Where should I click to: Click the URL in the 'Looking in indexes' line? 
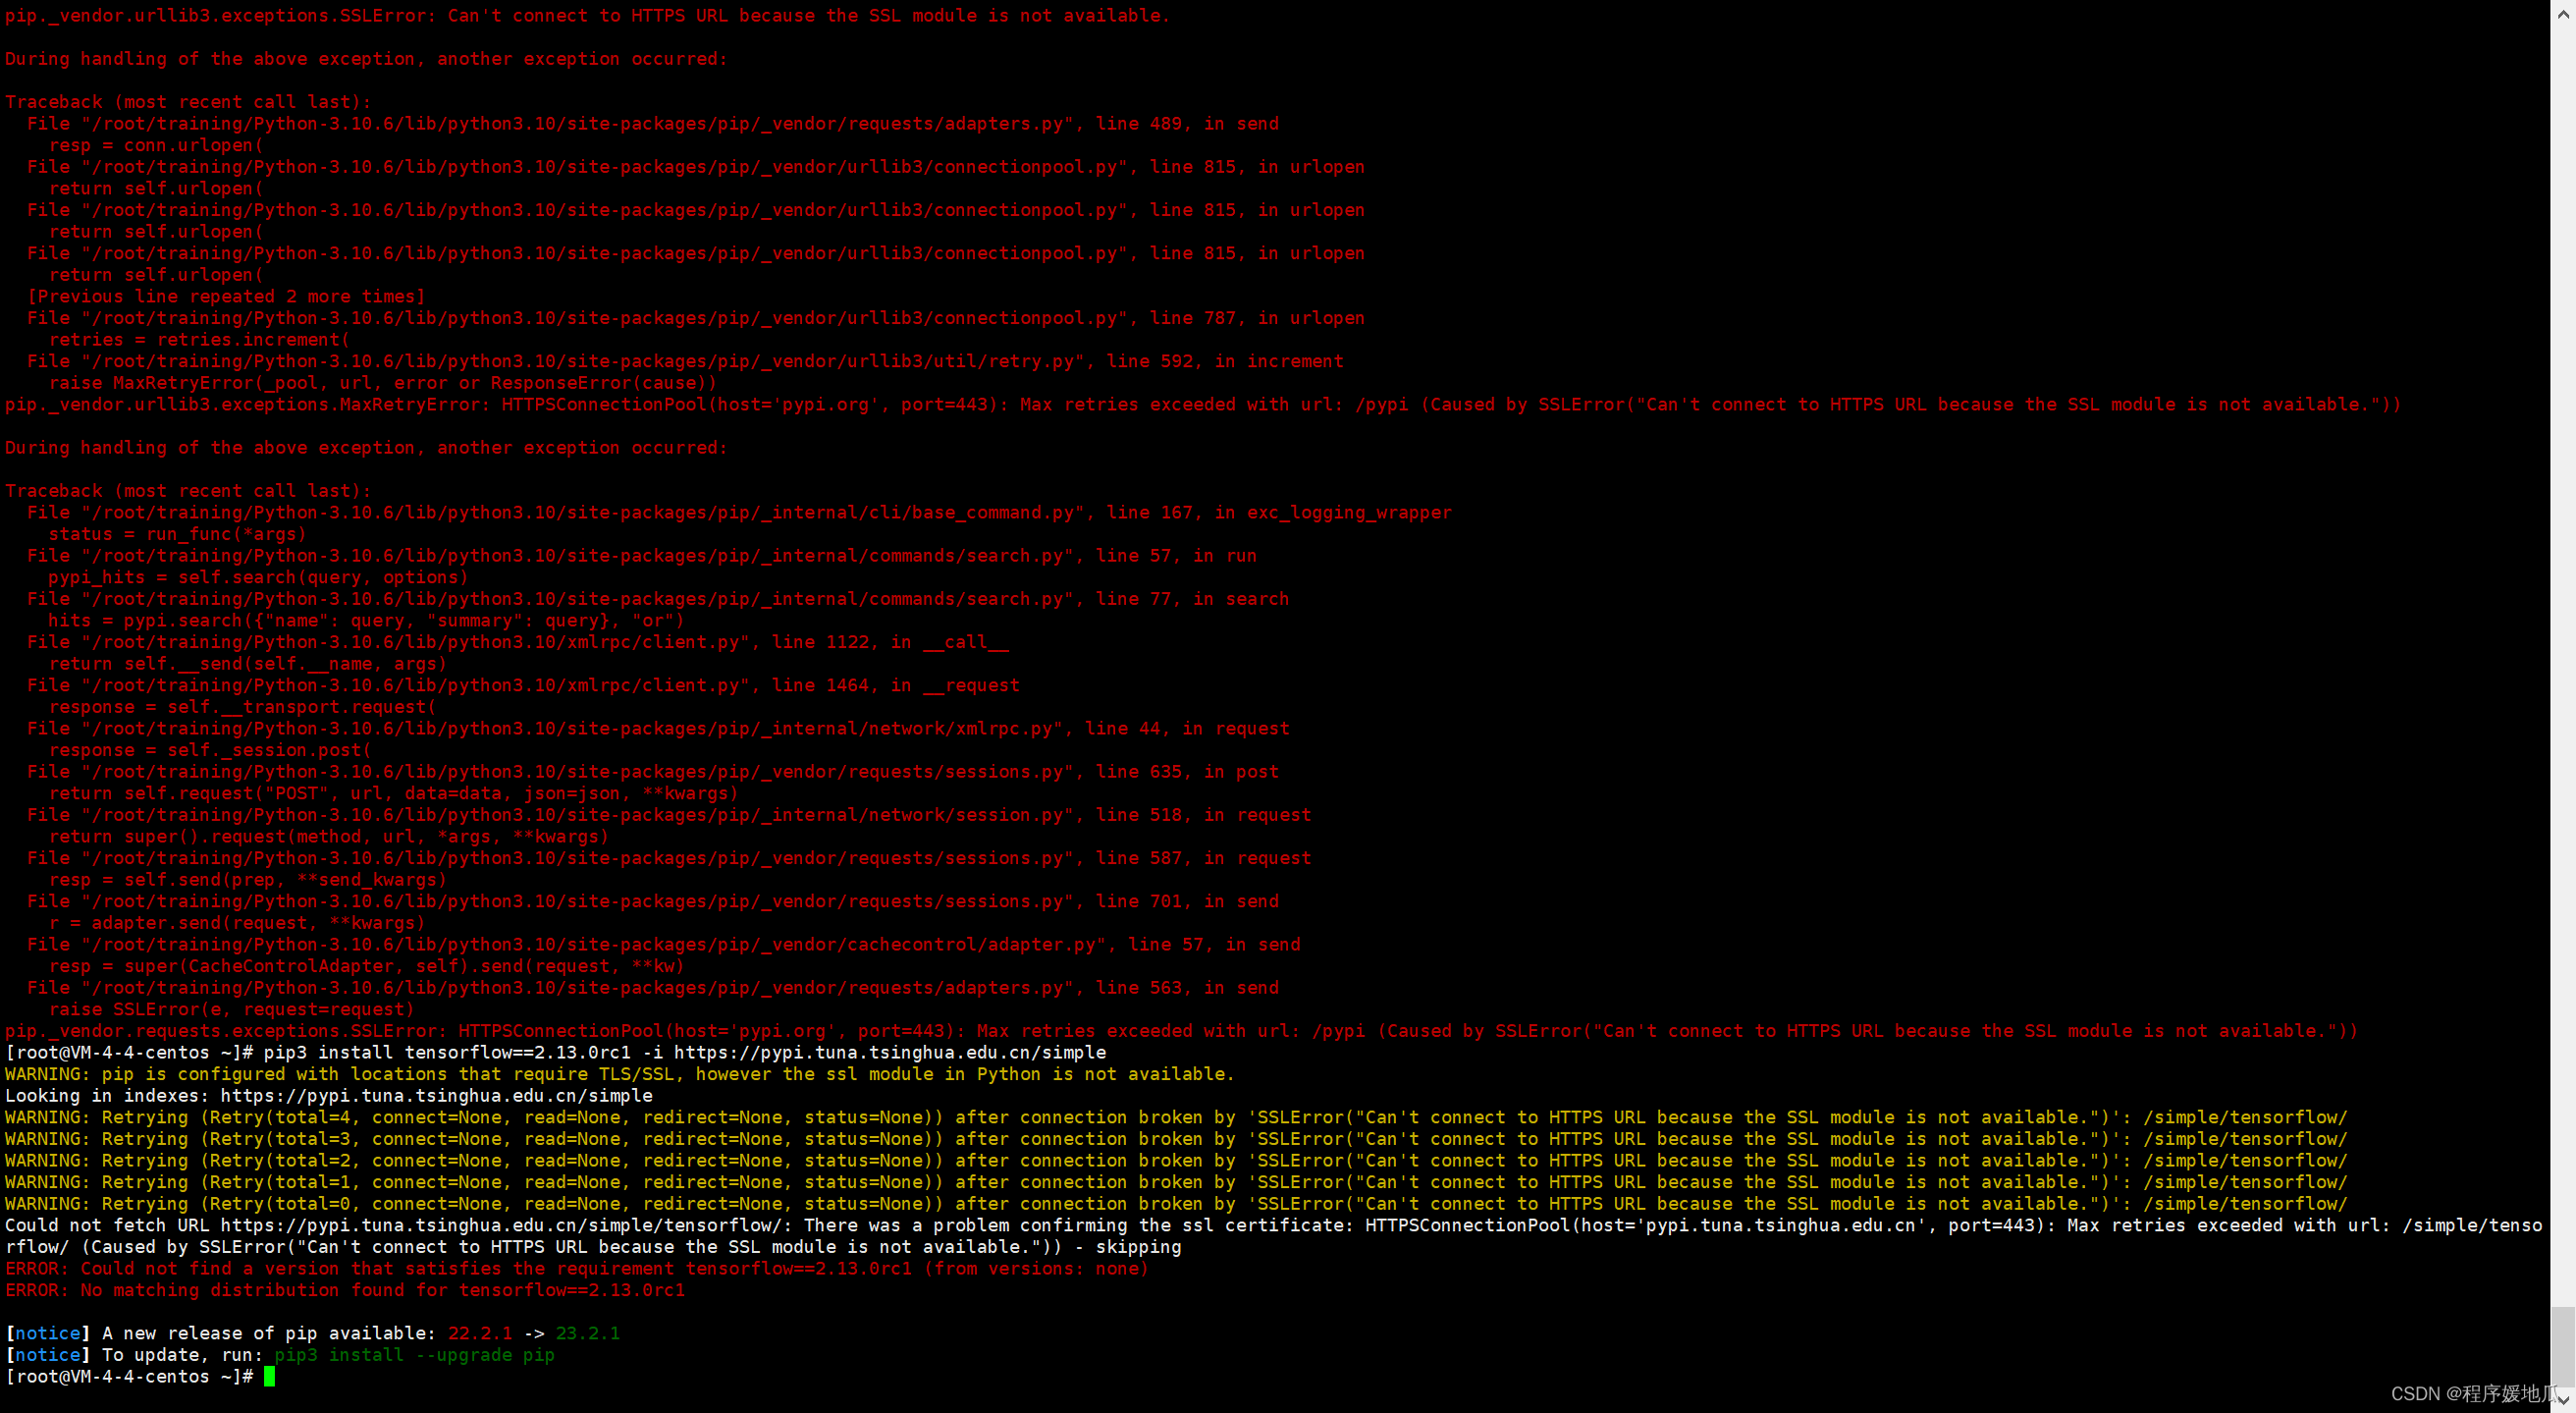pos(436,1095)
